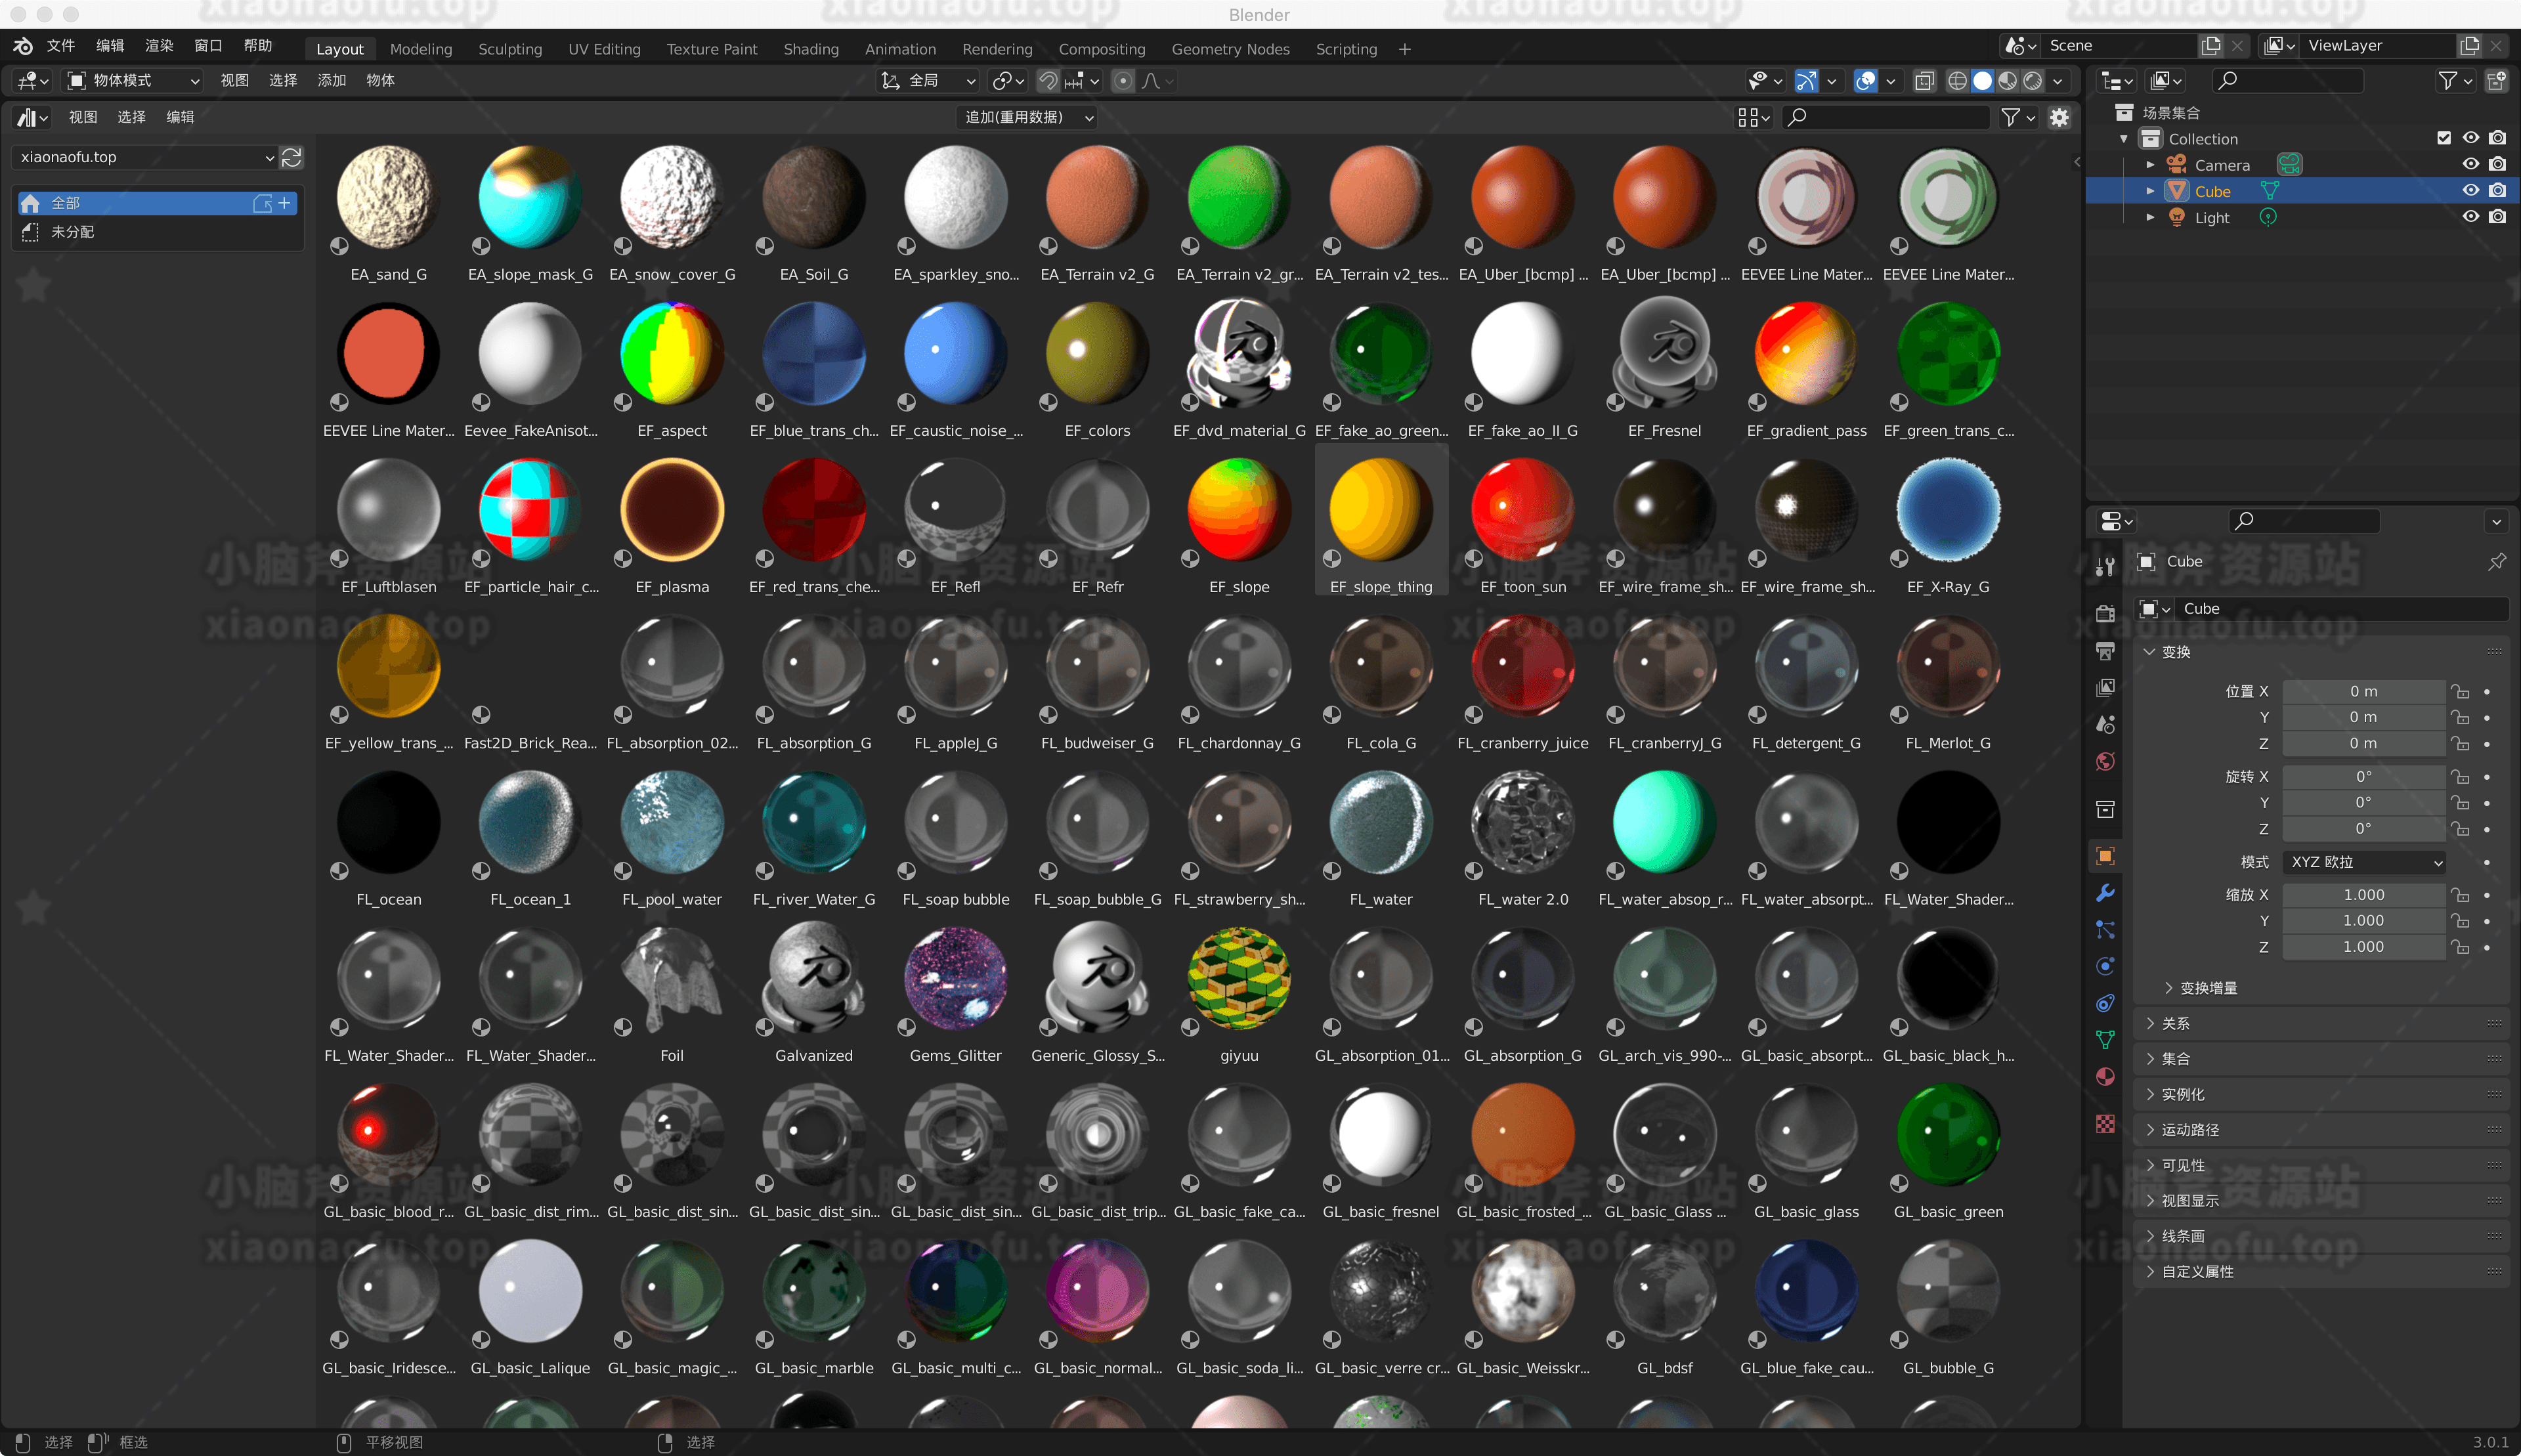Viewport: 2521px width, 1456px height.
Task: Refresh the xiaonaofu.top asset library
Action: [292, 157]
